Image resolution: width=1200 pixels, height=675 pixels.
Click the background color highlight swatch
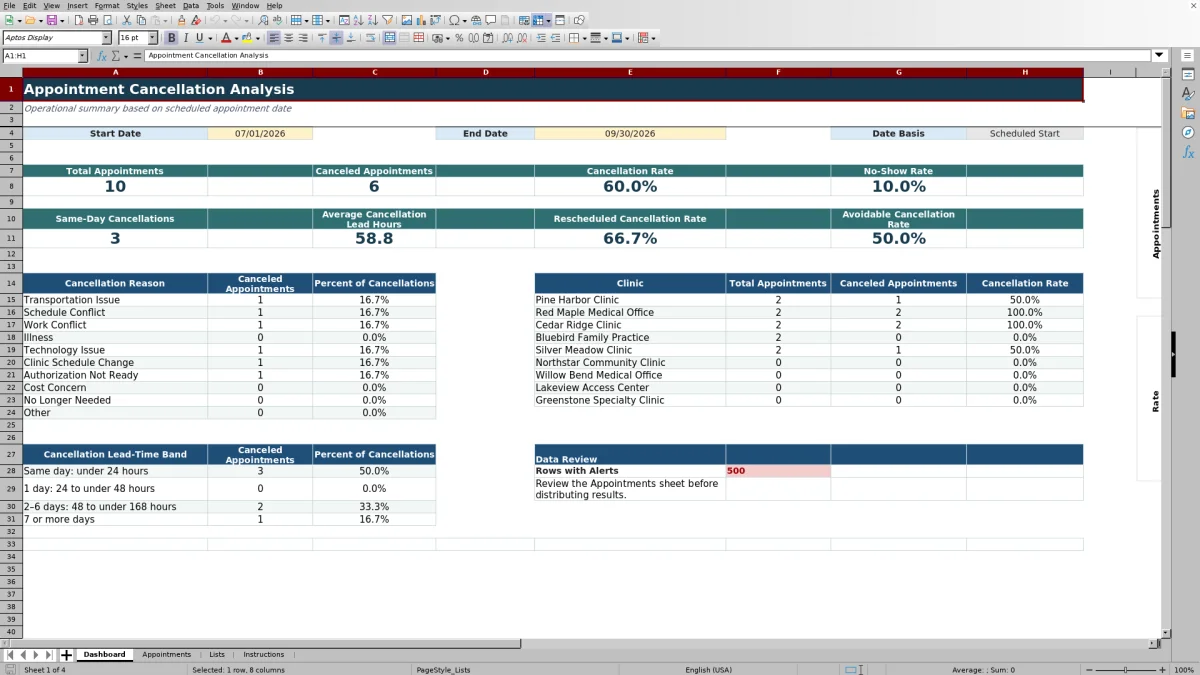click(x=247, y=38)
